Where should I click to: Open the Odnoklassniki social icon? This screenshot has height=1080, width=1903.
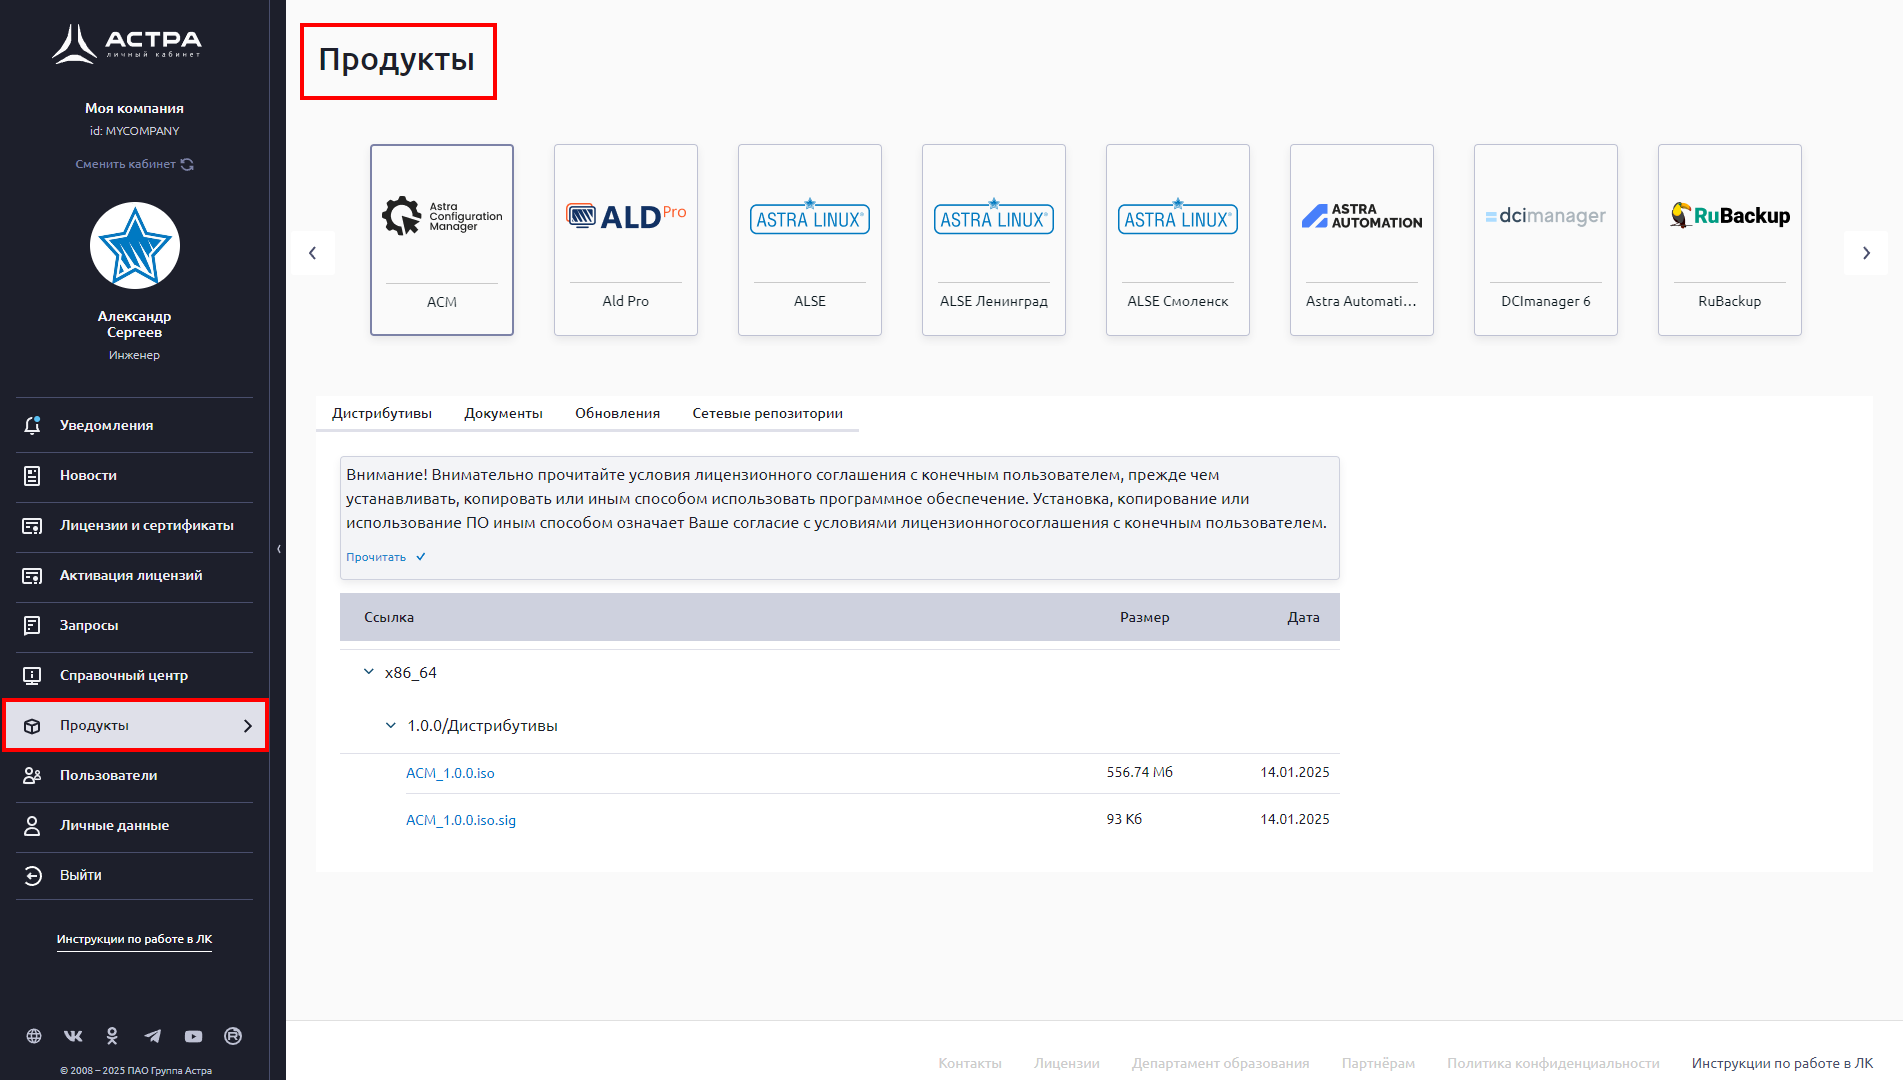[112, 1036]
